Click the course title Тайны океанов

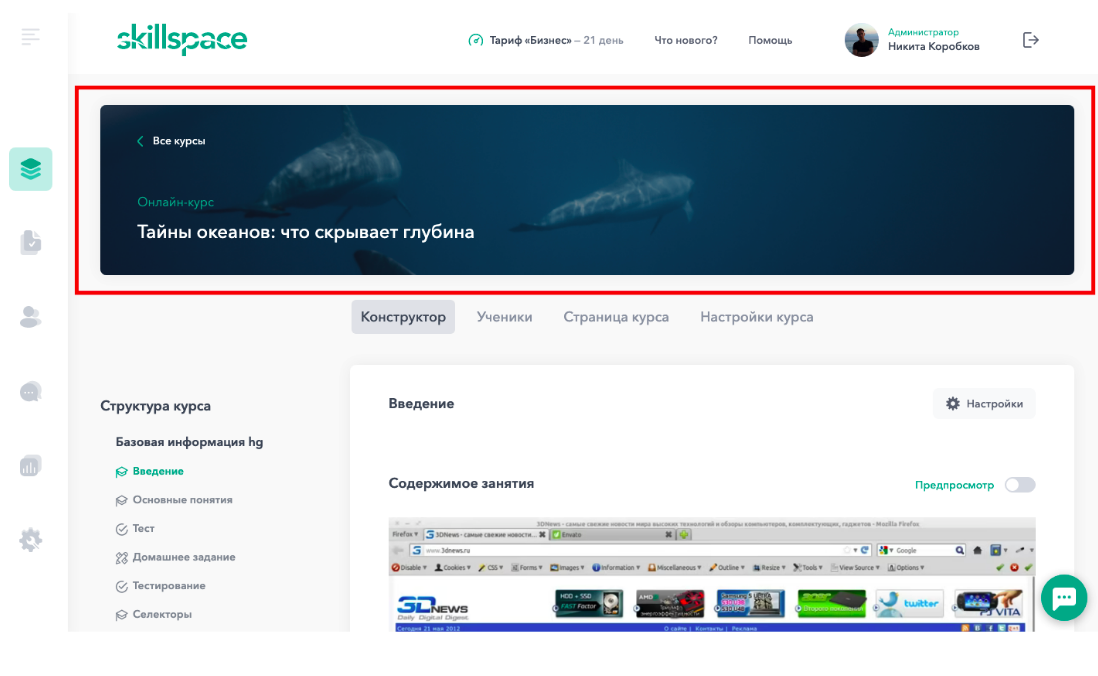click(305, 232)
